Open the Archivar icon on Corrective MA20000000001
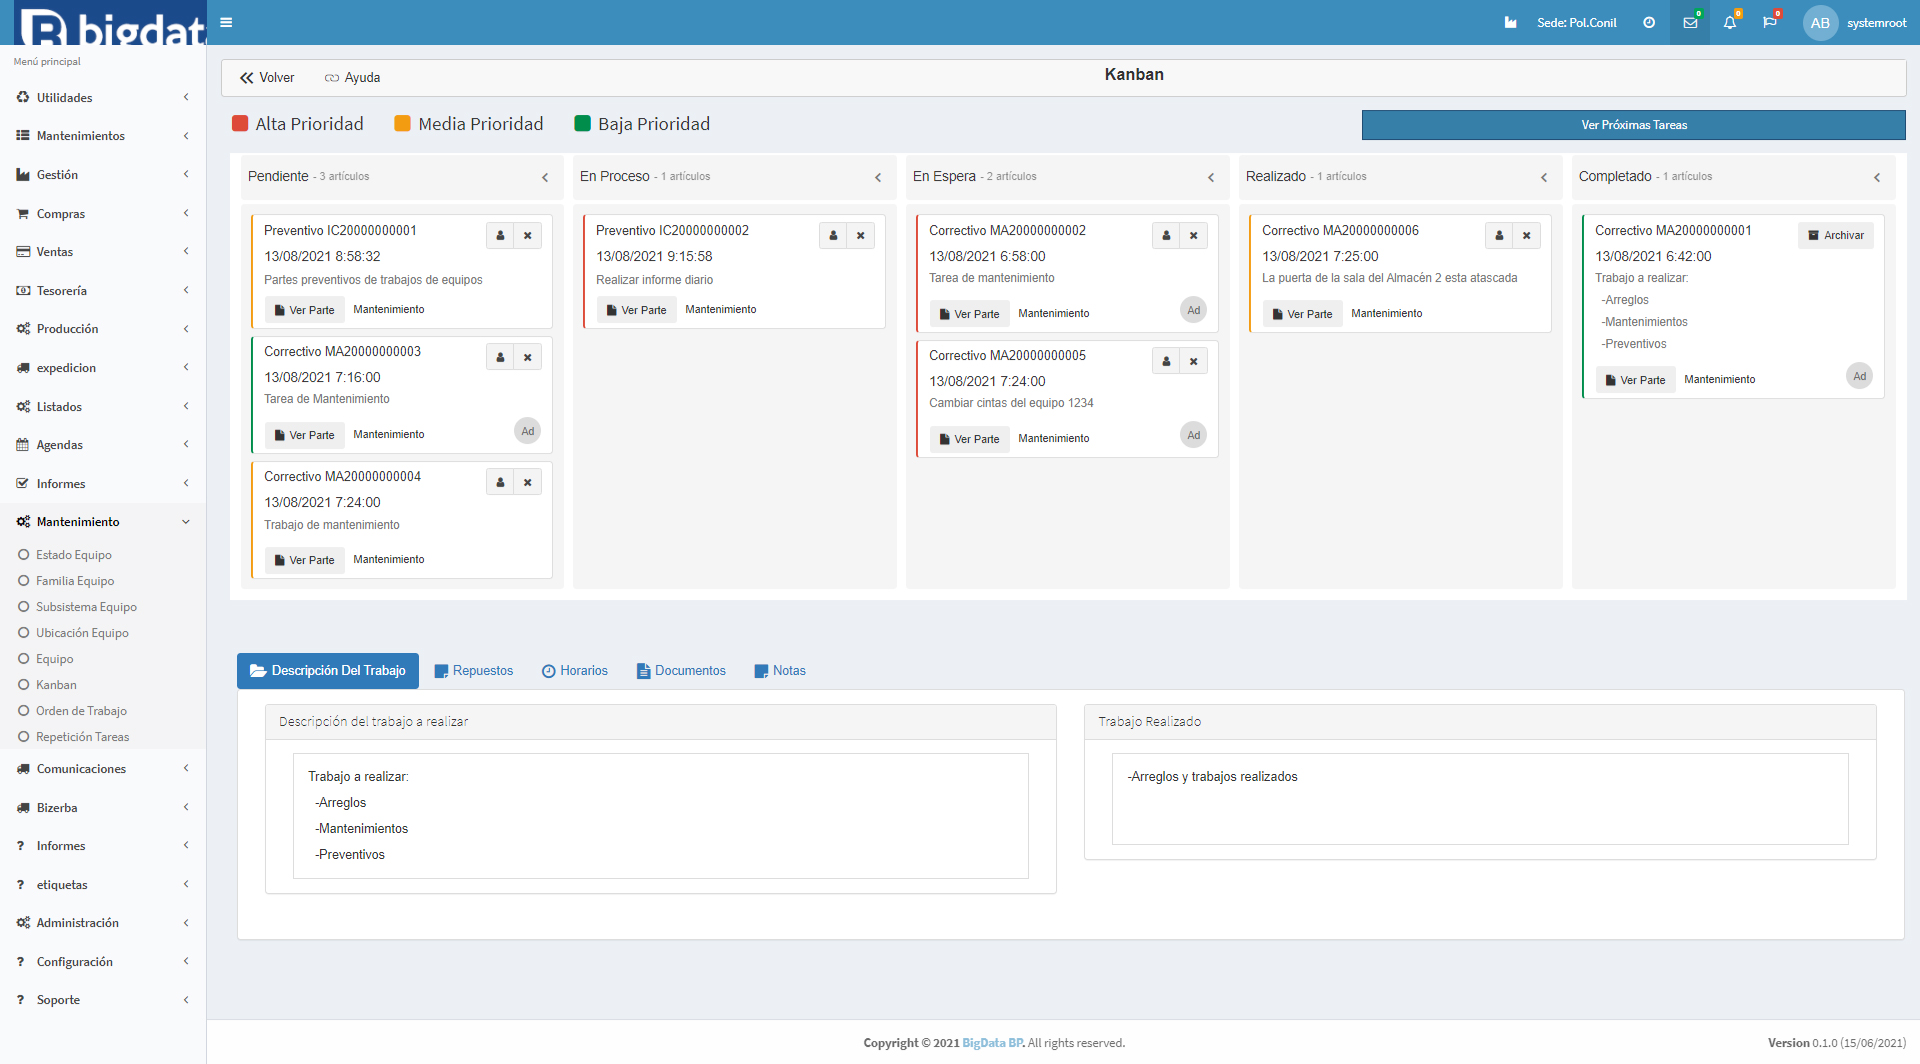The height and width of the screenshot is (1064, 1920). pos(1836,235)
